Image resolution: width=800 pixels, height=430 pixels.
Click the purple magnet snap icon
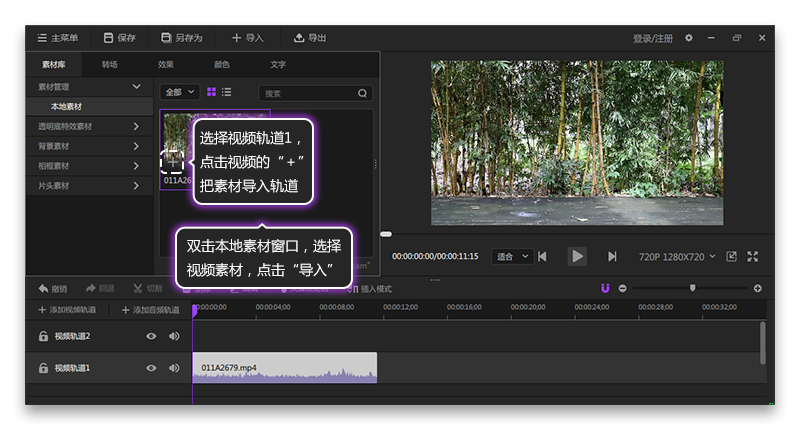605,288
